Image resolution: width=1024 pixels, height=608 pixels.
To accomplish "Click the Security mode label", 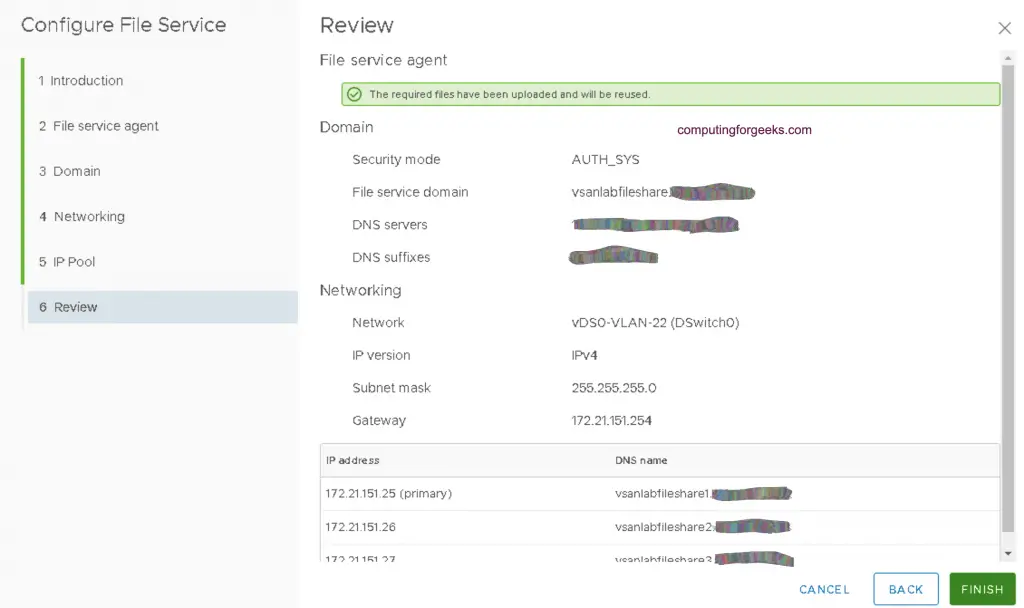I will click(x=396, y=159).
